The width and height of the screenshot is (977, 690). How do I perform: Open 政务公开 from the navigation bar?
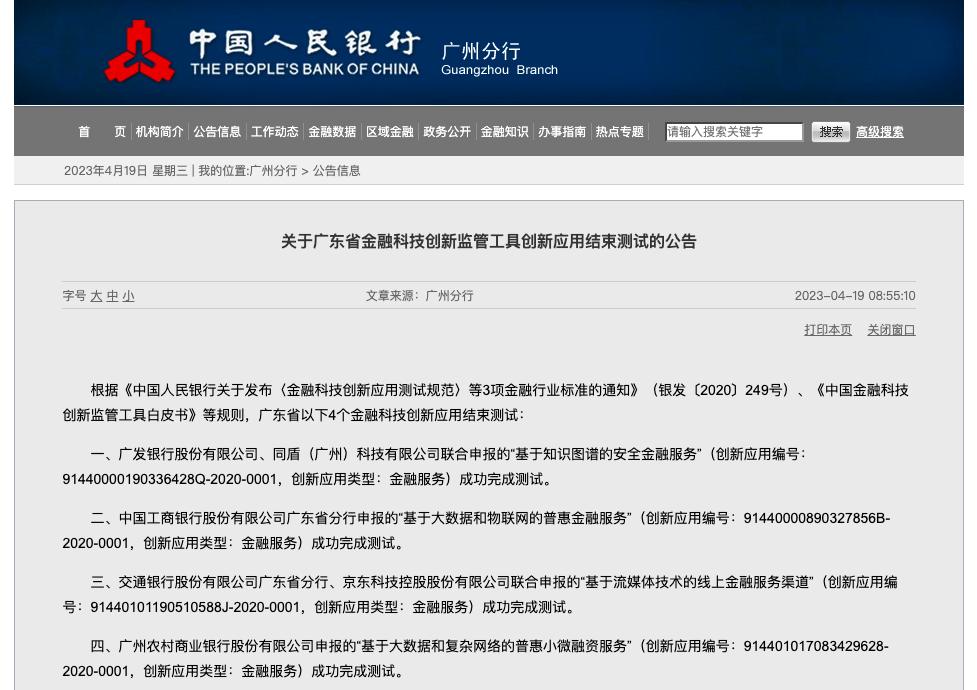click(x=447, y=132)
